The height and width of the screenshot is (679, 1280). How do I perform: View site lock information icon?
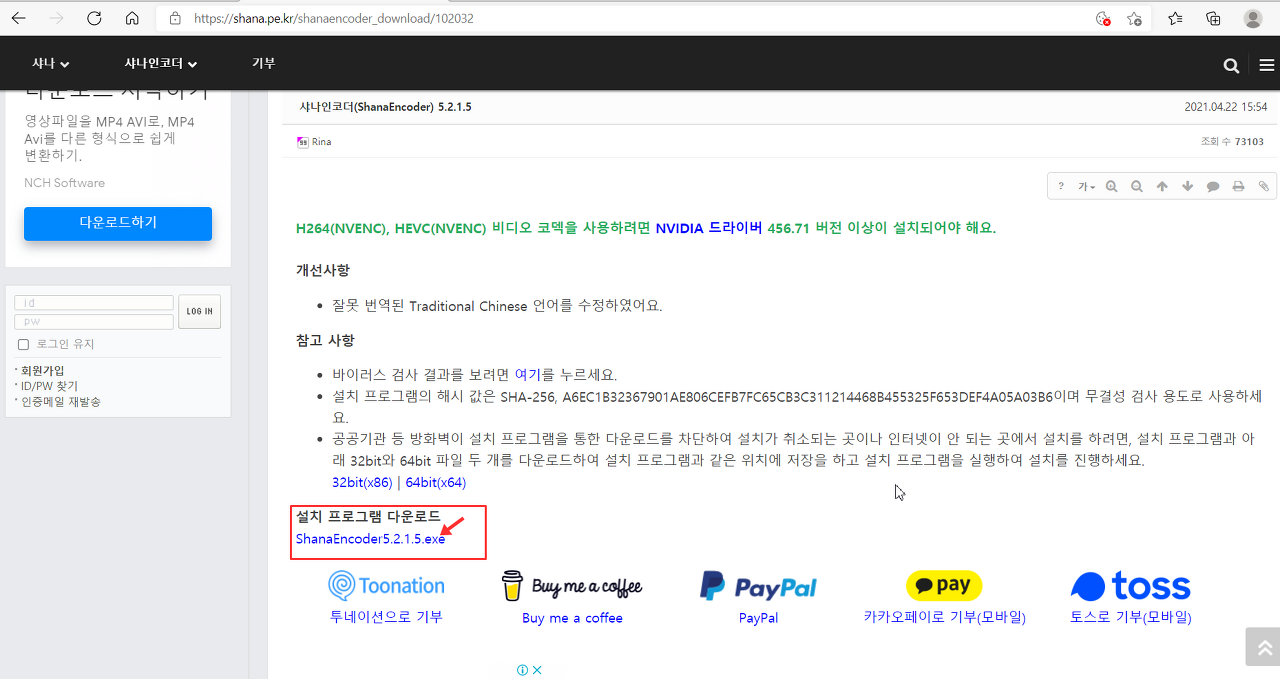175,18
